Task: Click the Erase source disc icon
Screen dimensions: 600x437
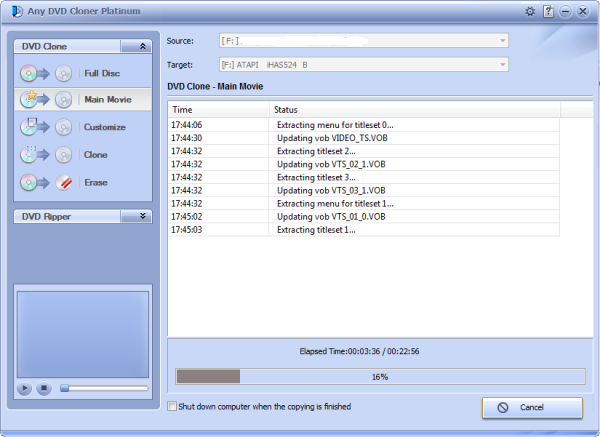Action: coord(29,182)
